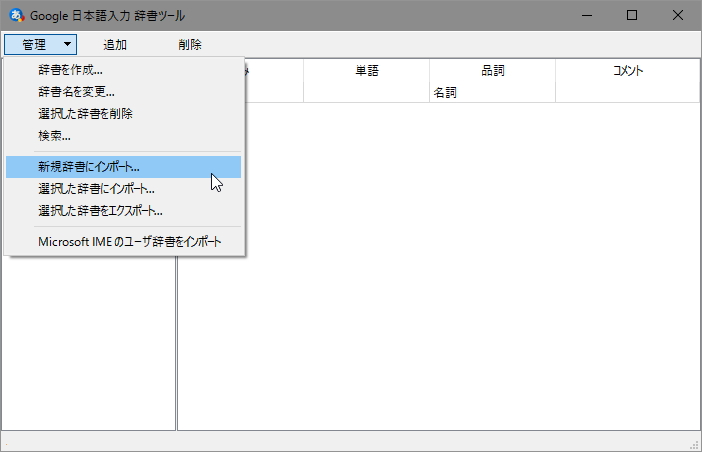Click the 追加 toolbar button

[x=115, y=44]
